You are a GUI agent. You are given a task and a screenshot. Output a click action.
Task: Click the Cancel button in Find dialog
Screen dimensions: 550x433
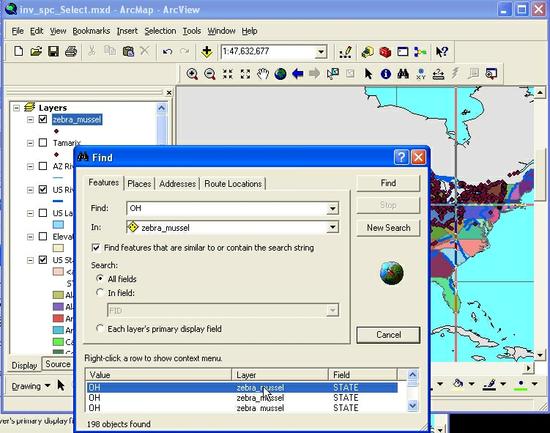coord(388,335)
